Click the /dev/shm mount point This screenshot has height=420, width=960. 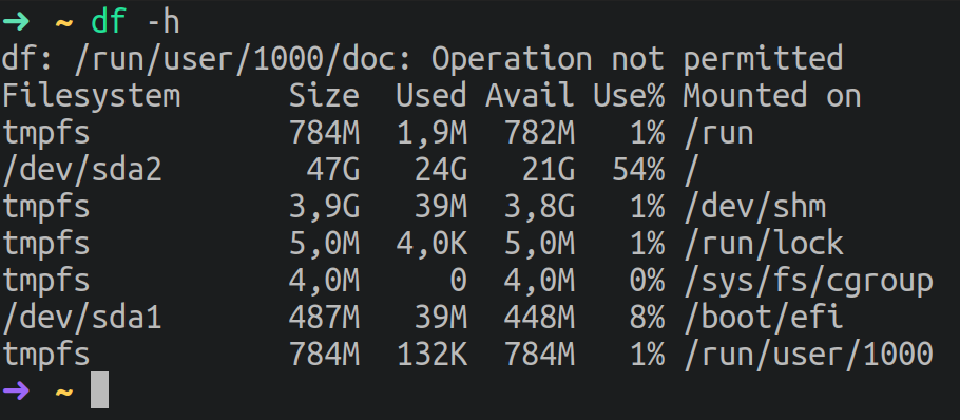point(754,207)
